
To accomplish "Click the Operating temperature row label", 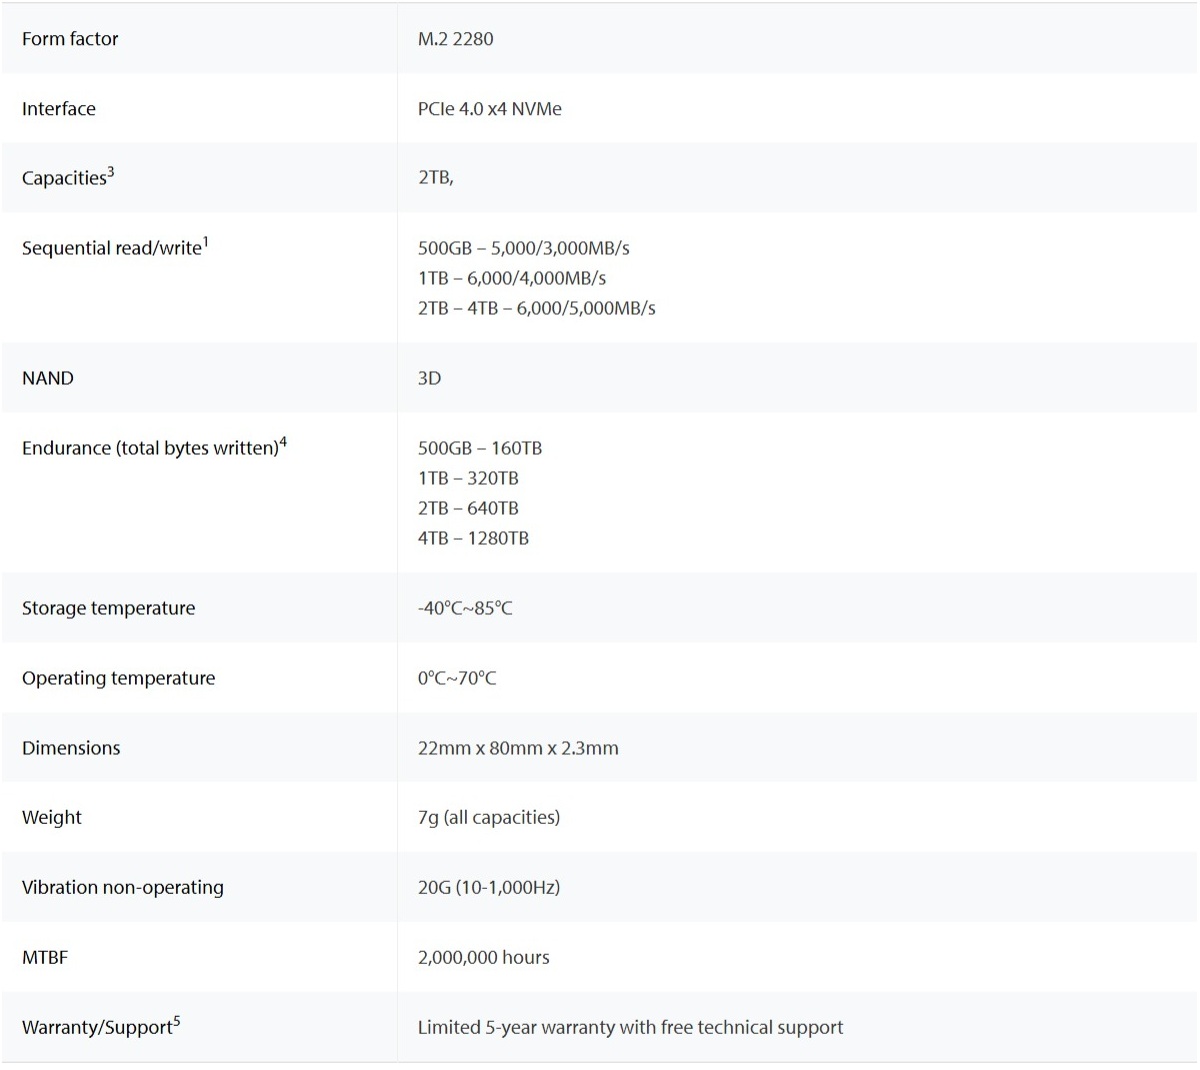I will click(x=118, y=678).
